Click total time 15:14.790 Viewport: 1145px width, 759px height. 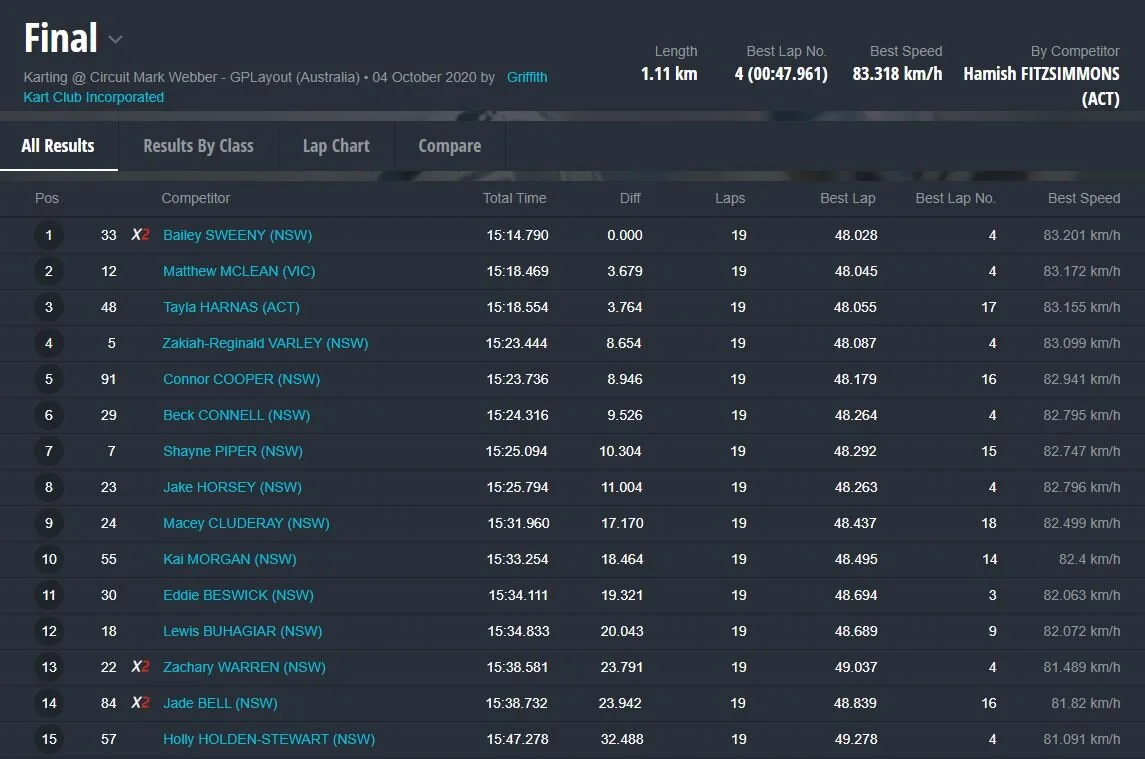[x=518, y=235]
